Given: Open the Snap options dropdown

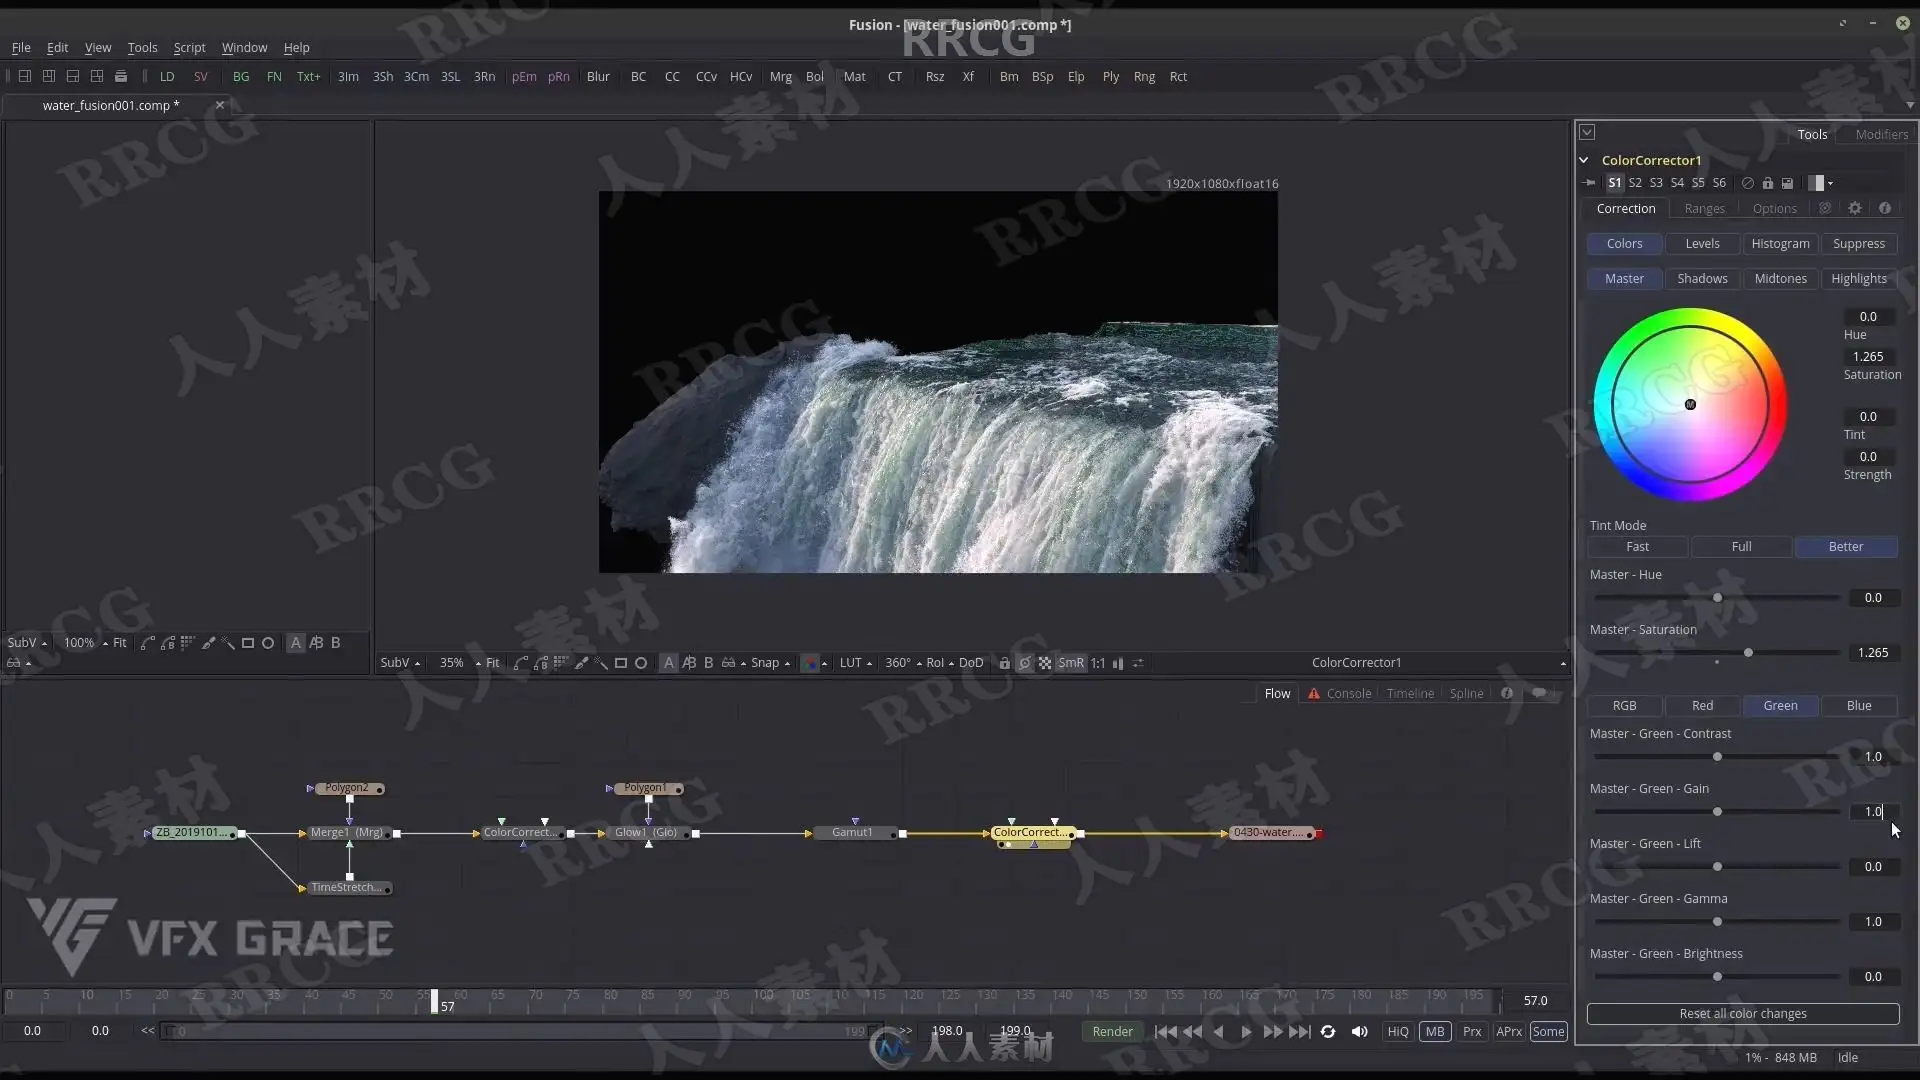Looking at the screenshot, I should [770, 663].
